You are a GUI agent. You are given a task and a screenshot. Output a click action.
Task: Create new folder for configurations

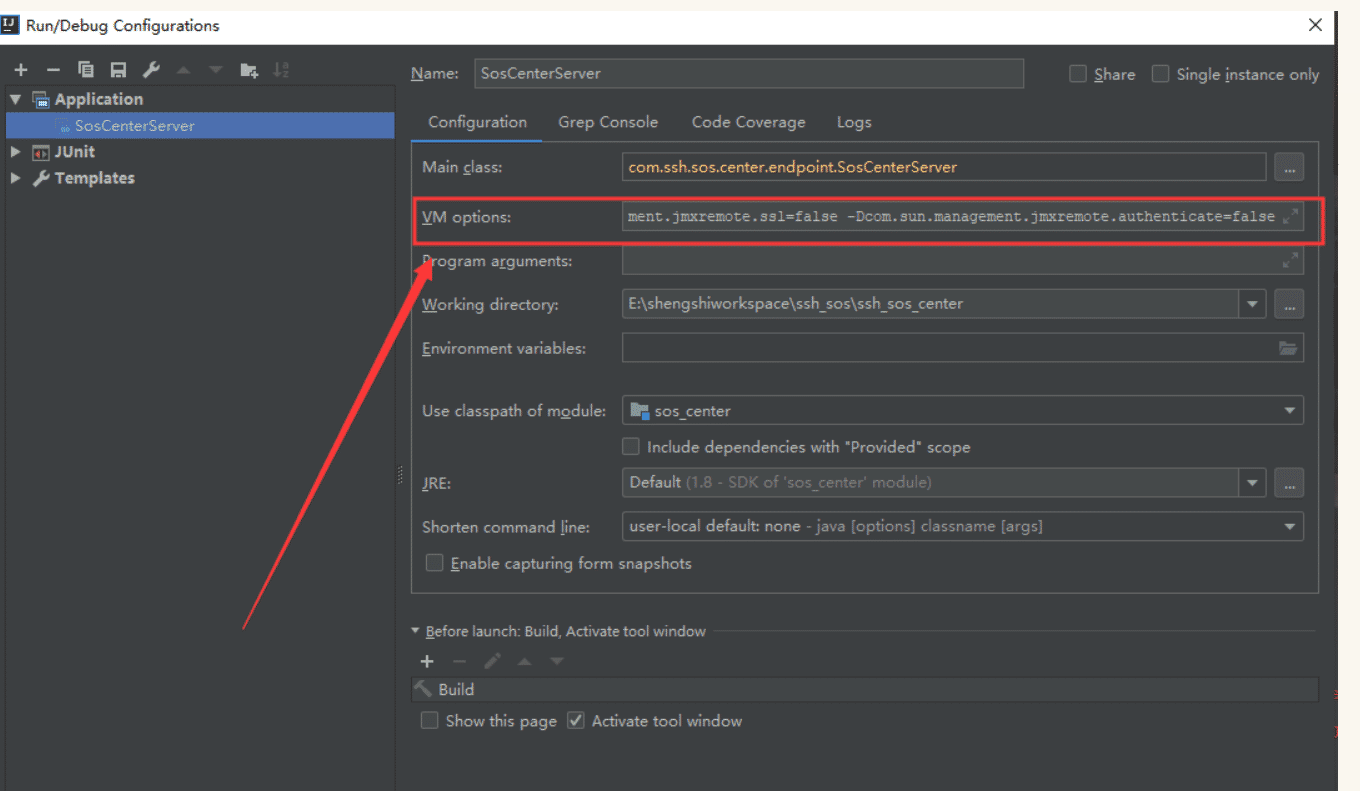tap(249, 70)
